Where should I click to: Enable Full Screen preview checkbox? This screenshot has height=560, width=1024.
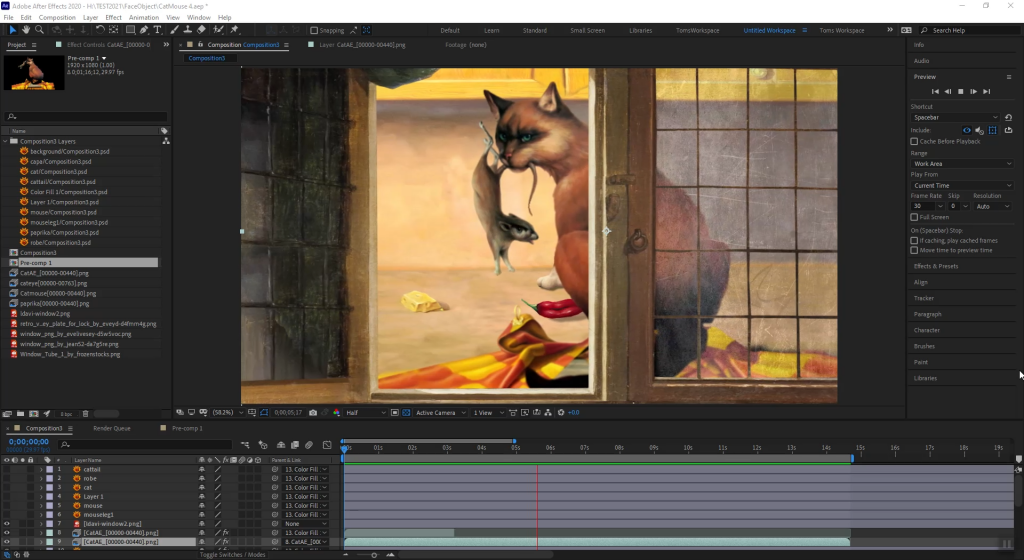[914, 217]
